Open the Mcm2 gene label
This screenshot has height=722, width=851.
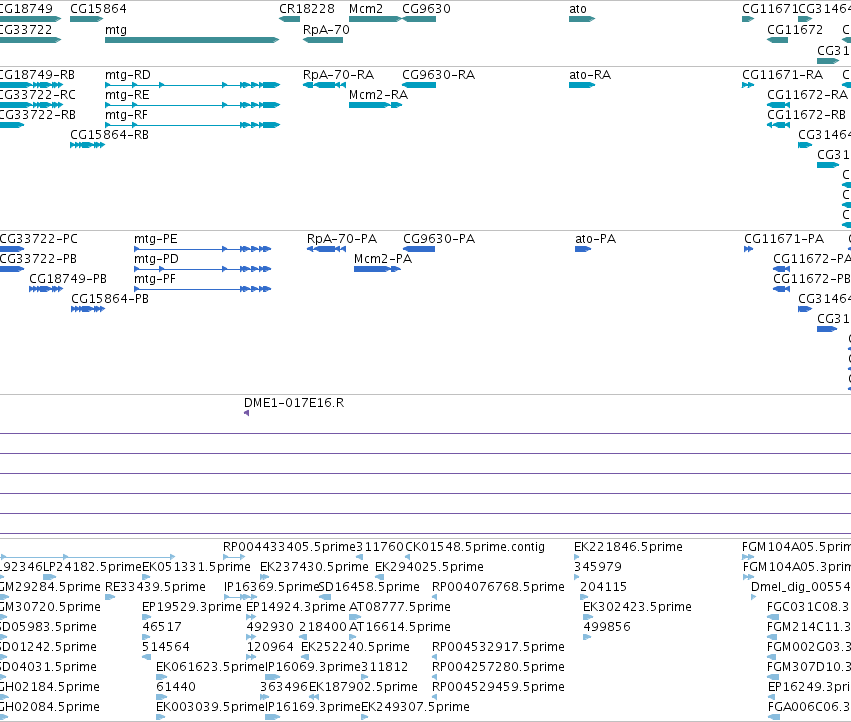coord(366,9)
